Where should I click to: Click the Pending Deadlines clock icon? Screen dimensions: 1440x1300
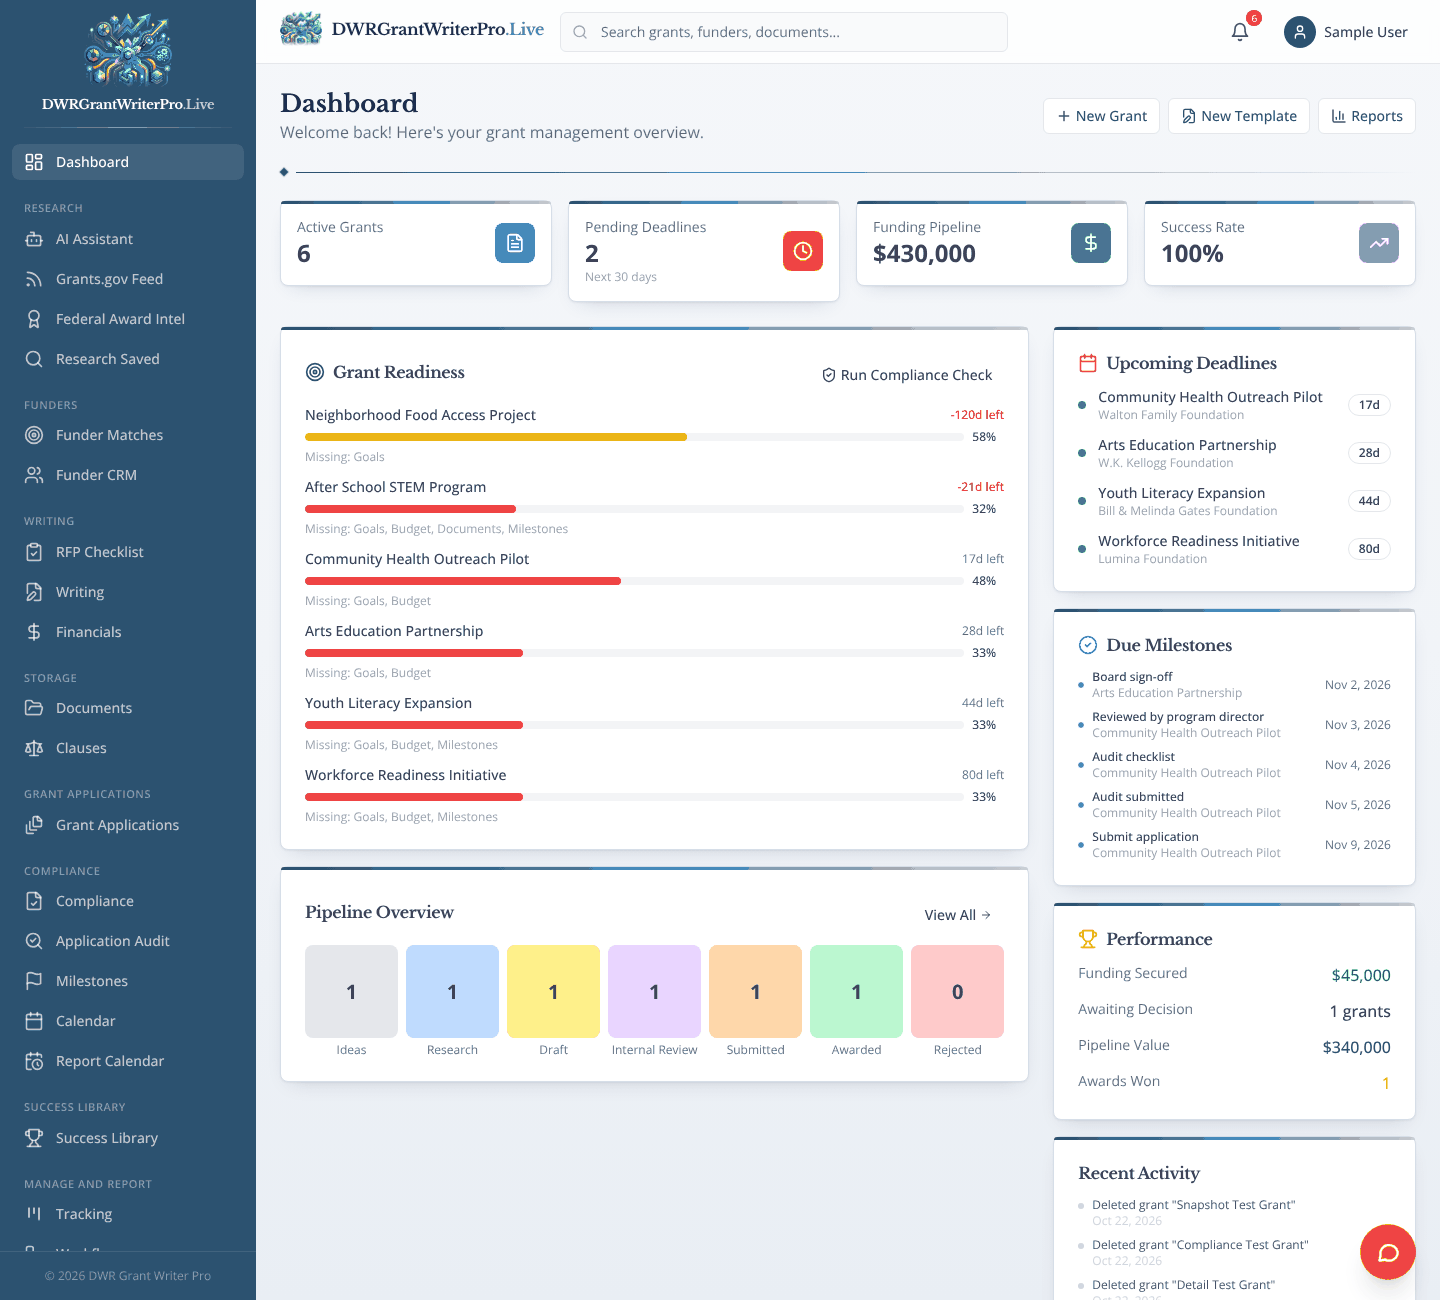pyautogui.click(x=803, y=251)
